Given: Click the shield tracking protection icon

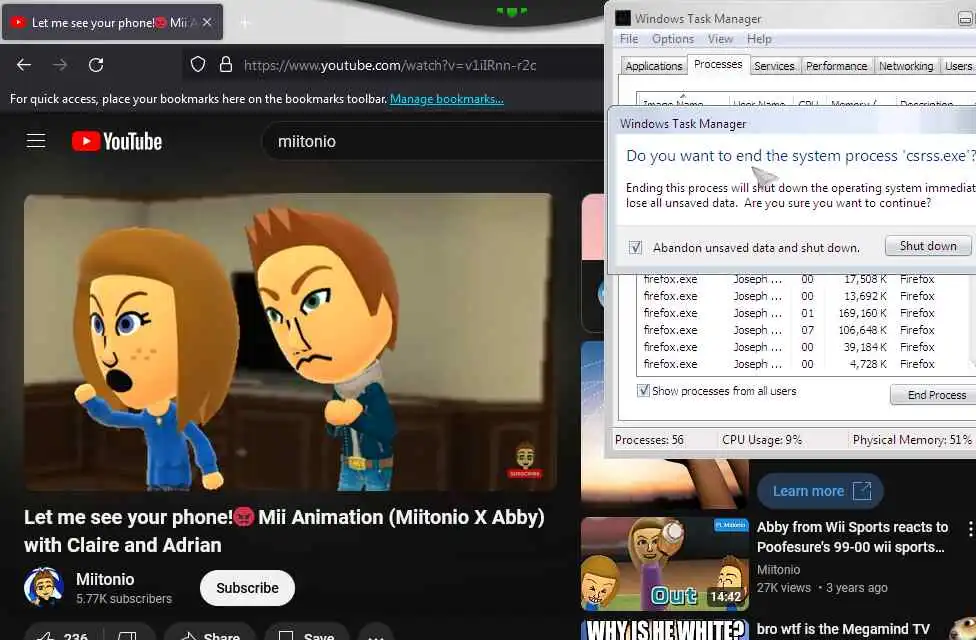Looking at the screenshot, I should (x=198, y=65).
